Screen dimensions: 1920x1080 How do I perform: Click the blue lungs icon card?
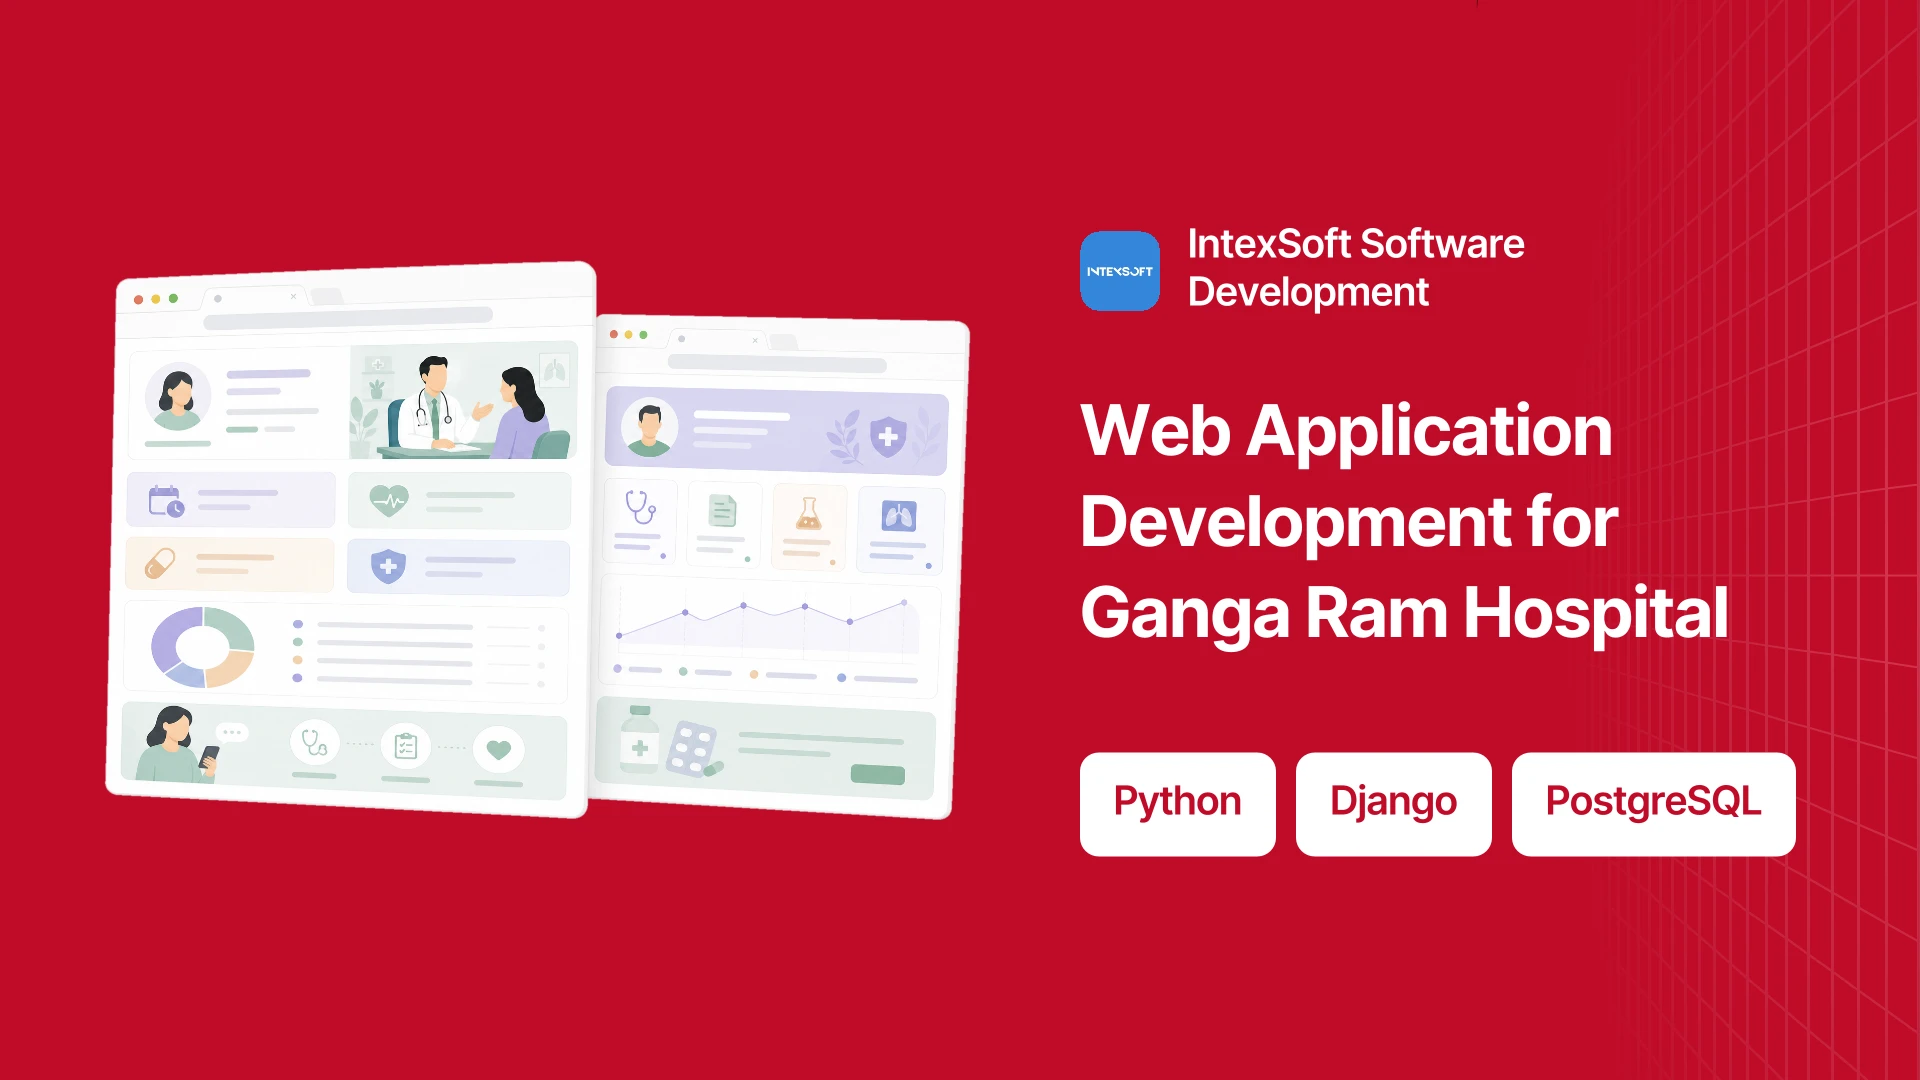point(900,532)
